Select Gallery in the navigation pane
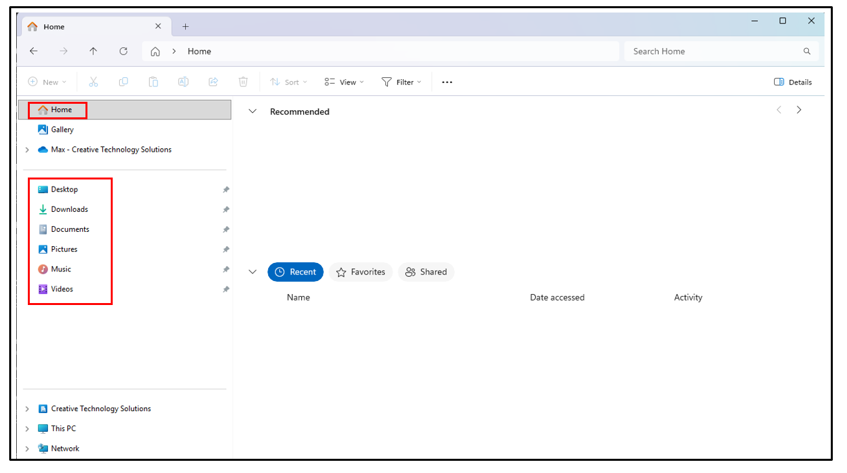The height and width of the screenshot is (473, 847). [x=62, y=130]
